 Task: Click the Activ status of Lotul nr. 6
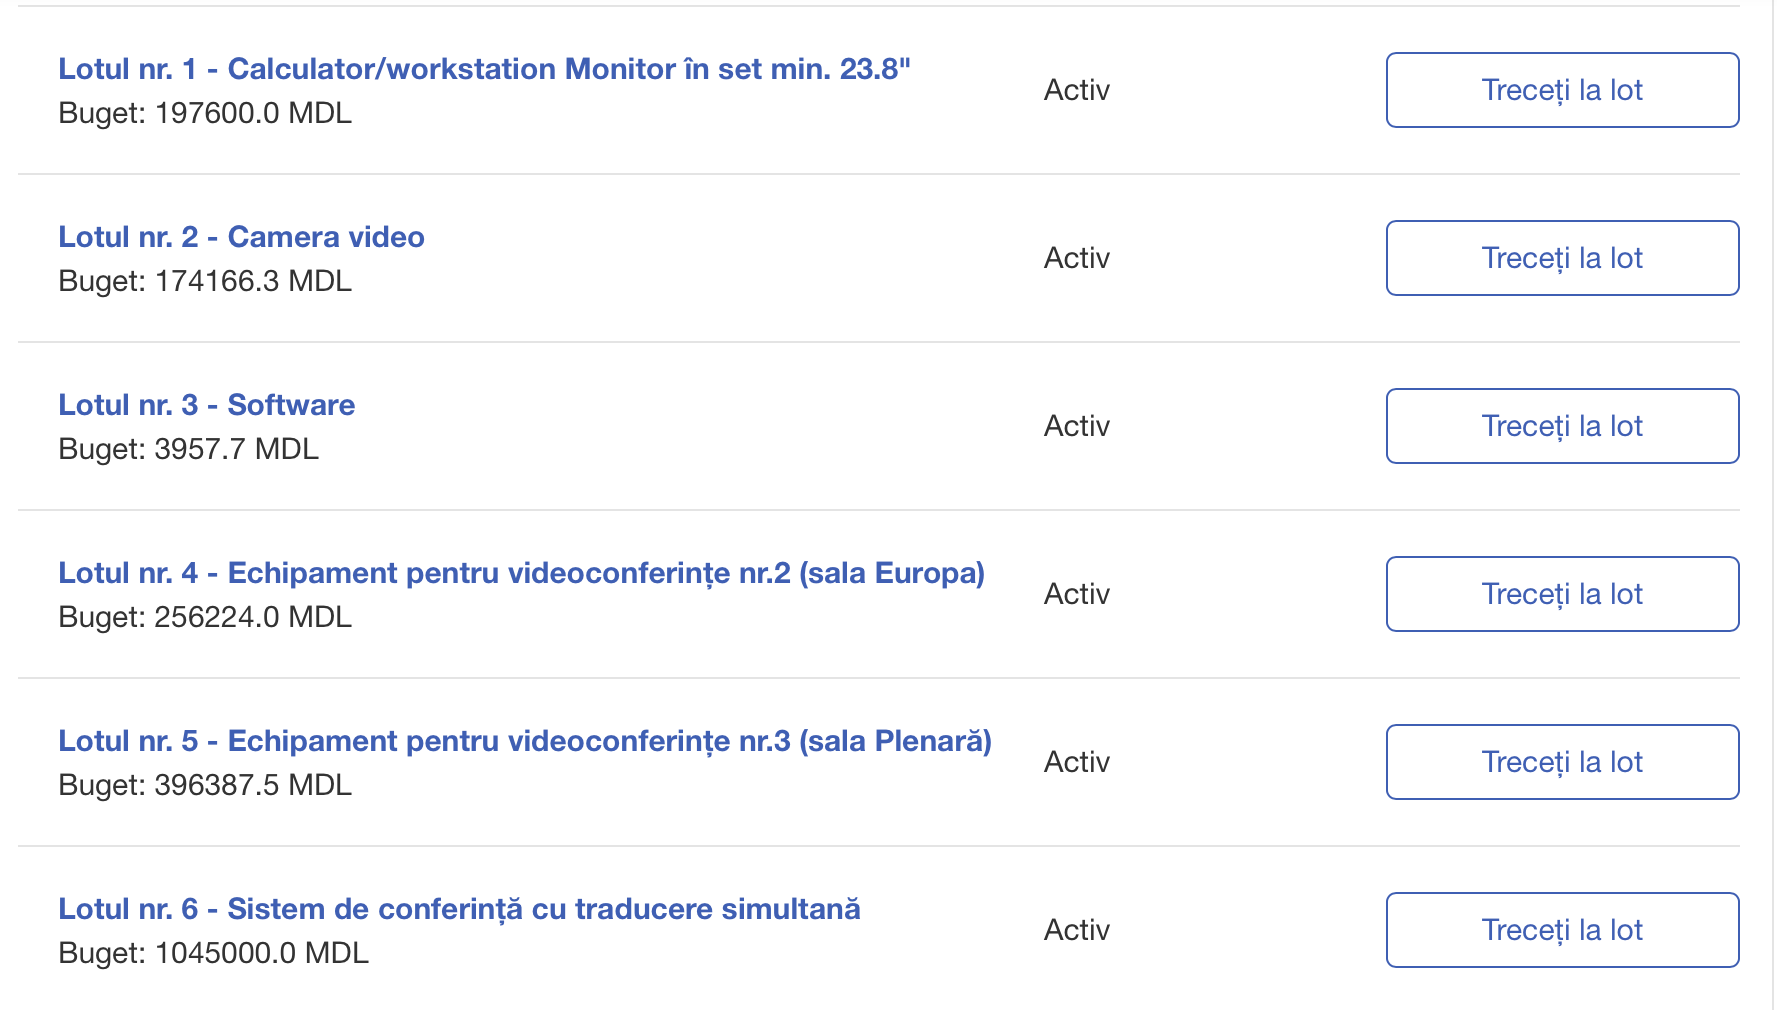pyautogui.click(x=1076, y=930)
